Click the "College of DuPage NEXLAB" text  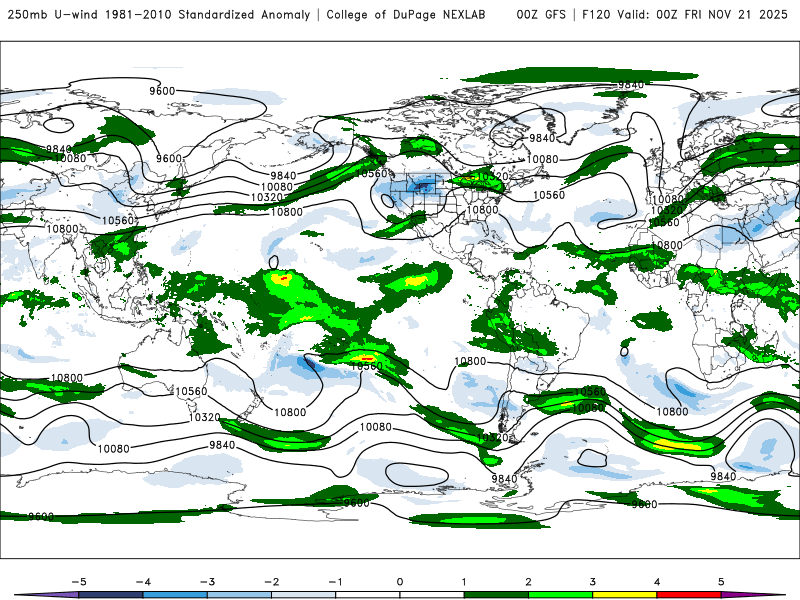(x=406, y=14)
